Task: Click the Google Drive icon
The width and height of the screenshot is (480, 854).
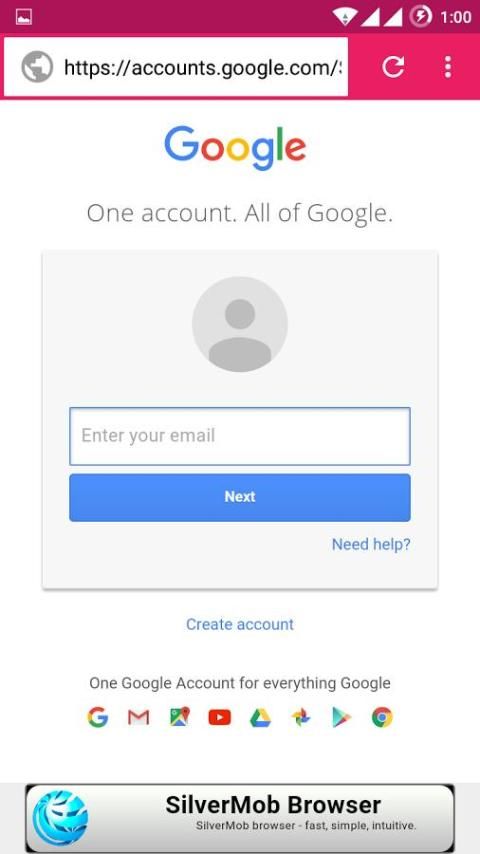Action: [x=260, y=718]
